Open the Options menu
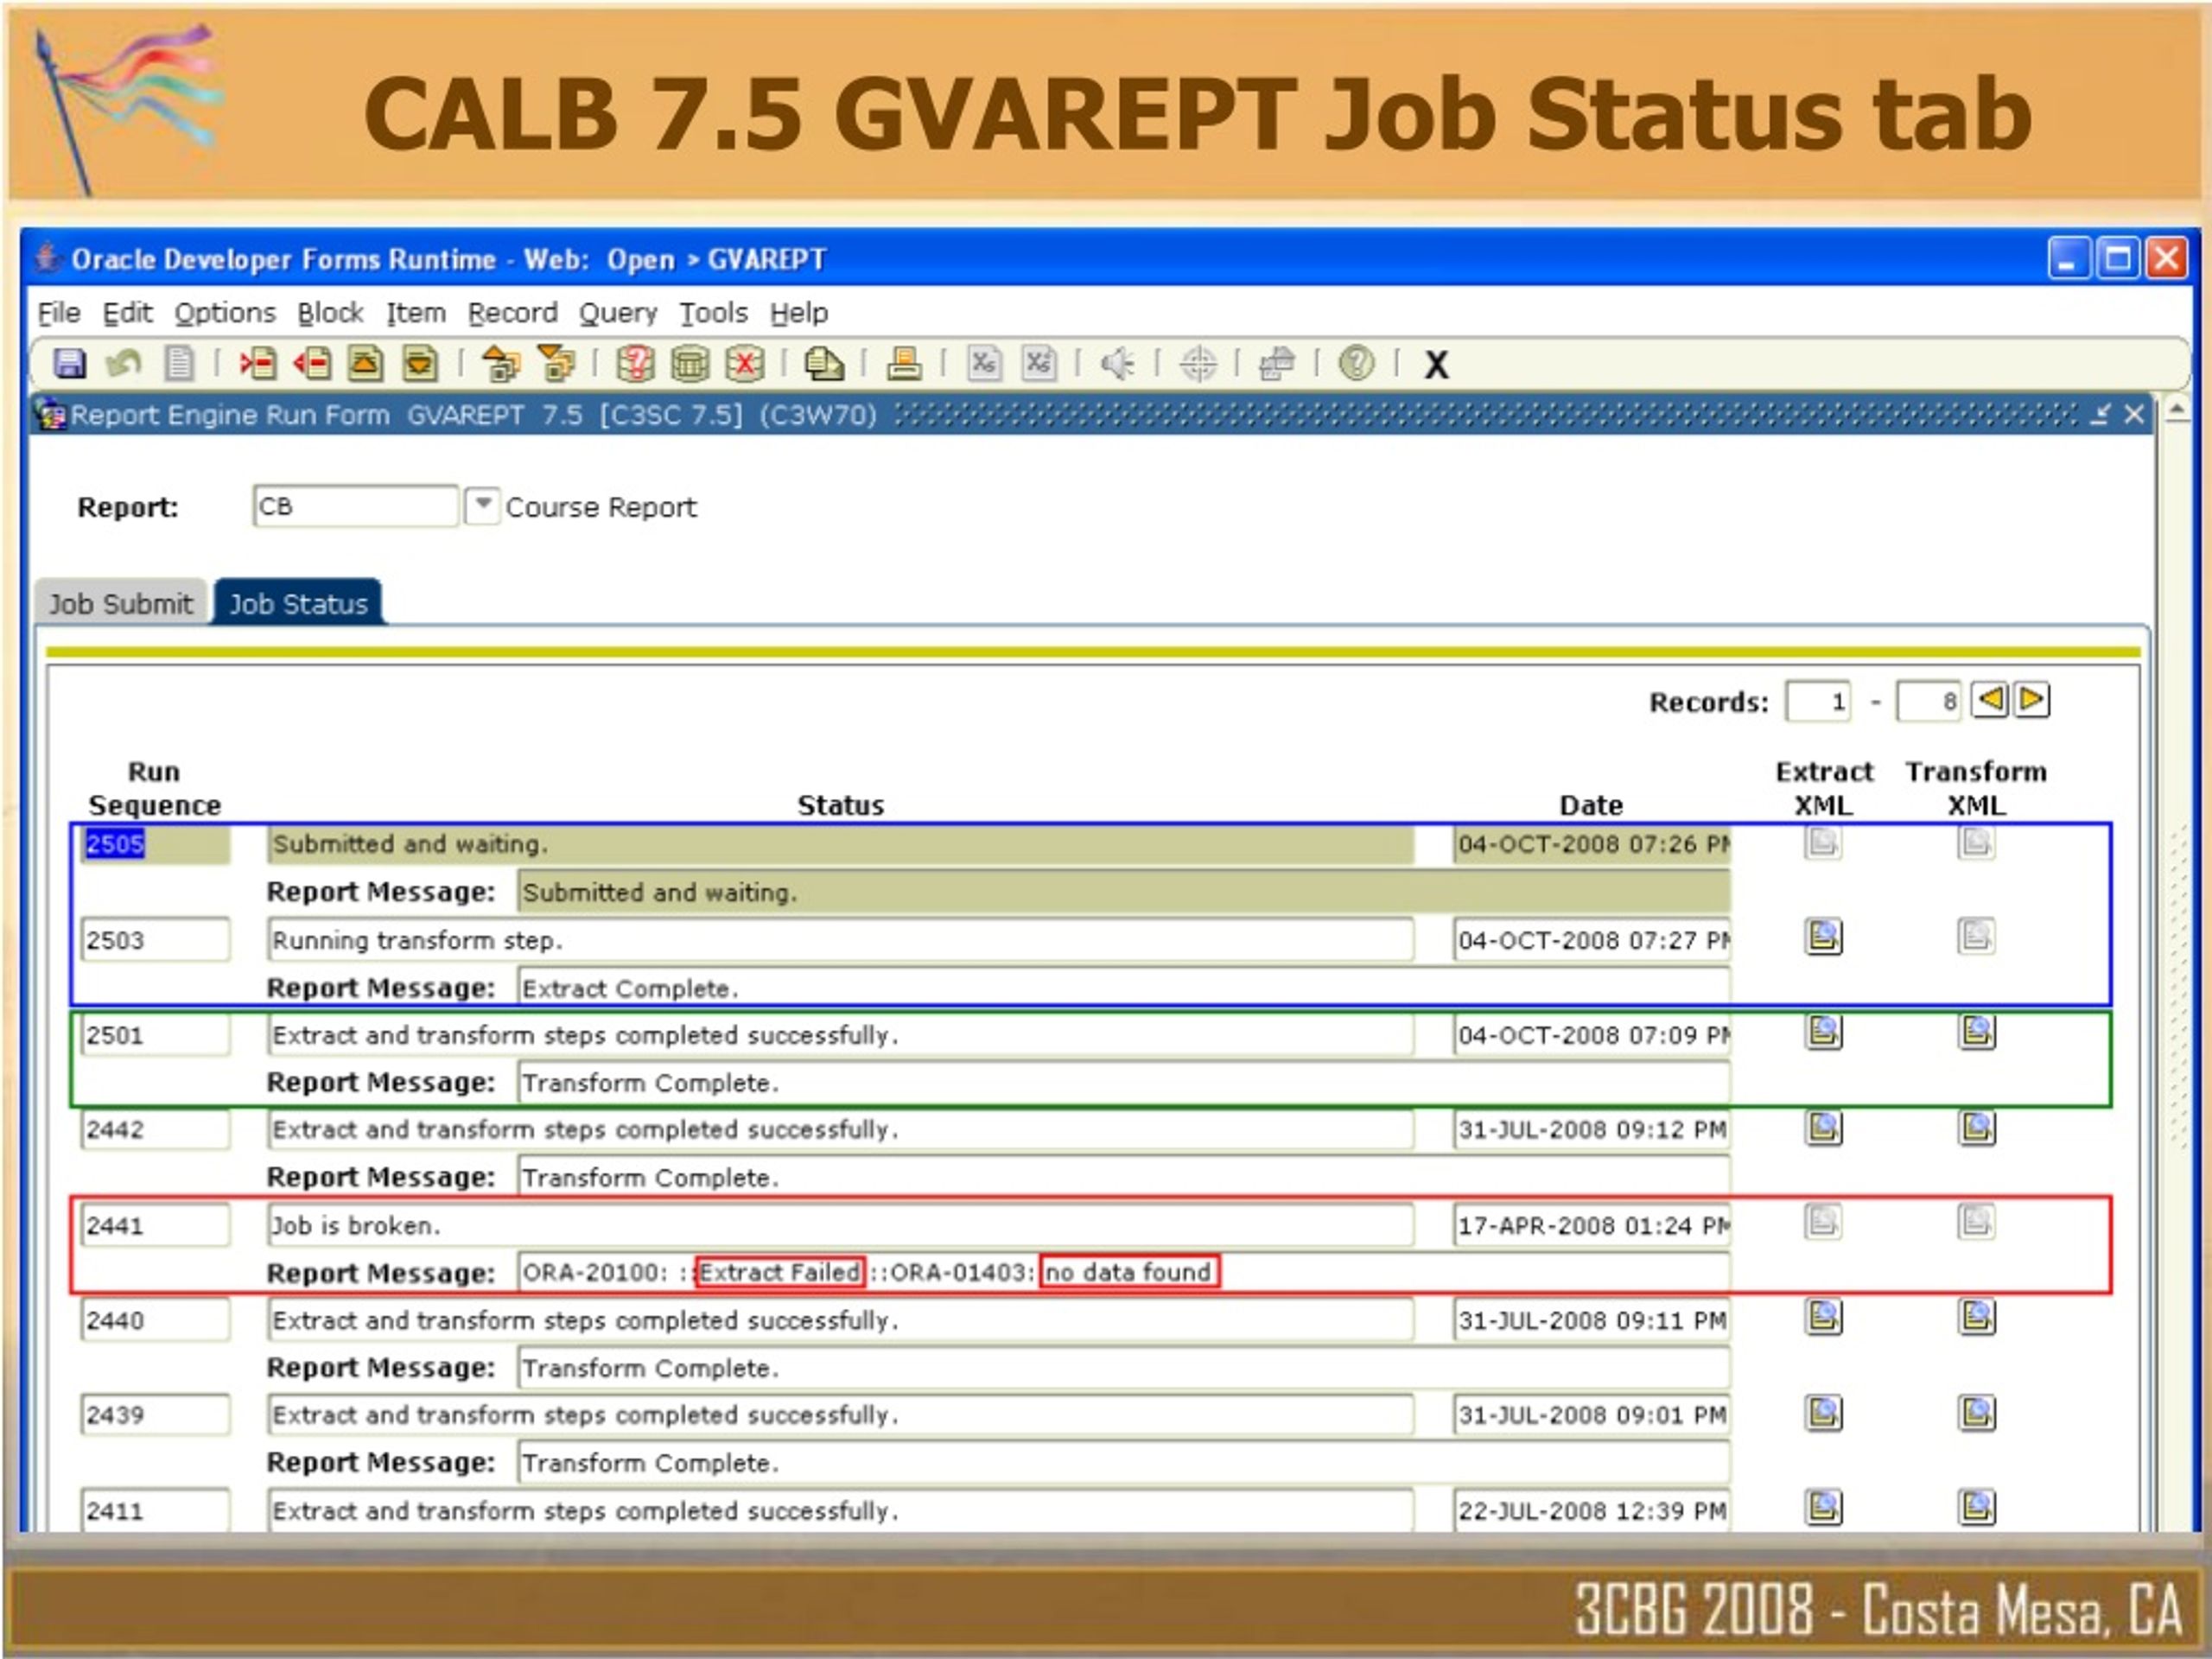This screenshot has height=1659, width=2212. coord(225,313)
